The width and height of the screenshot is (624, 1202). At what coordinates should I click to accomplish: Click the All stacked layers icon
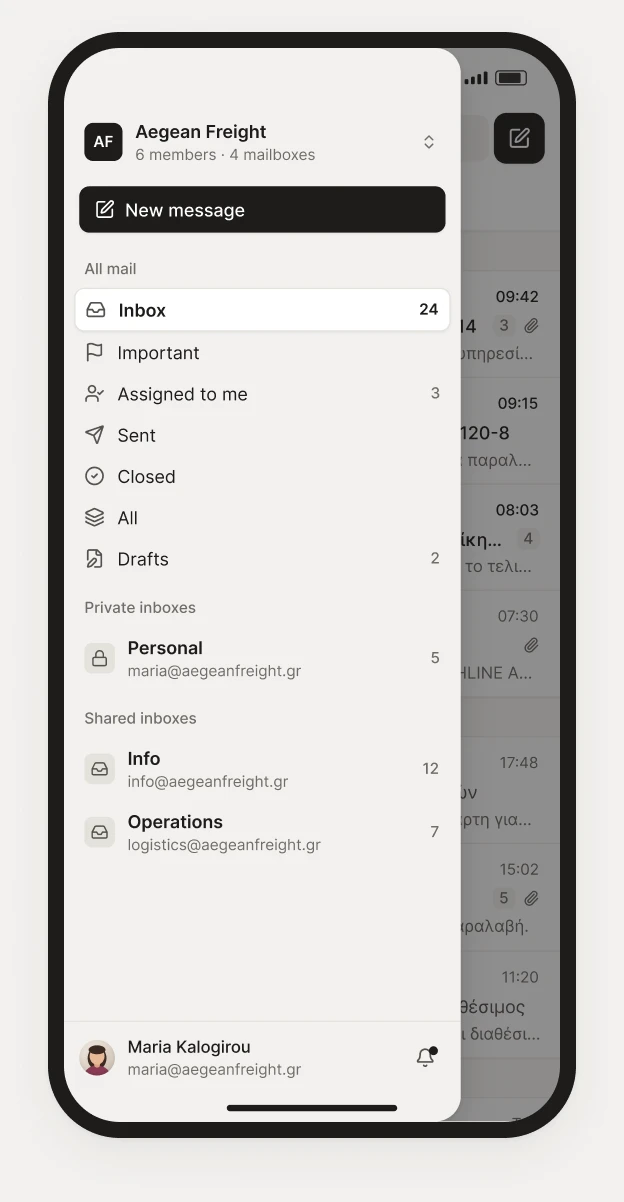click(94, 518)
